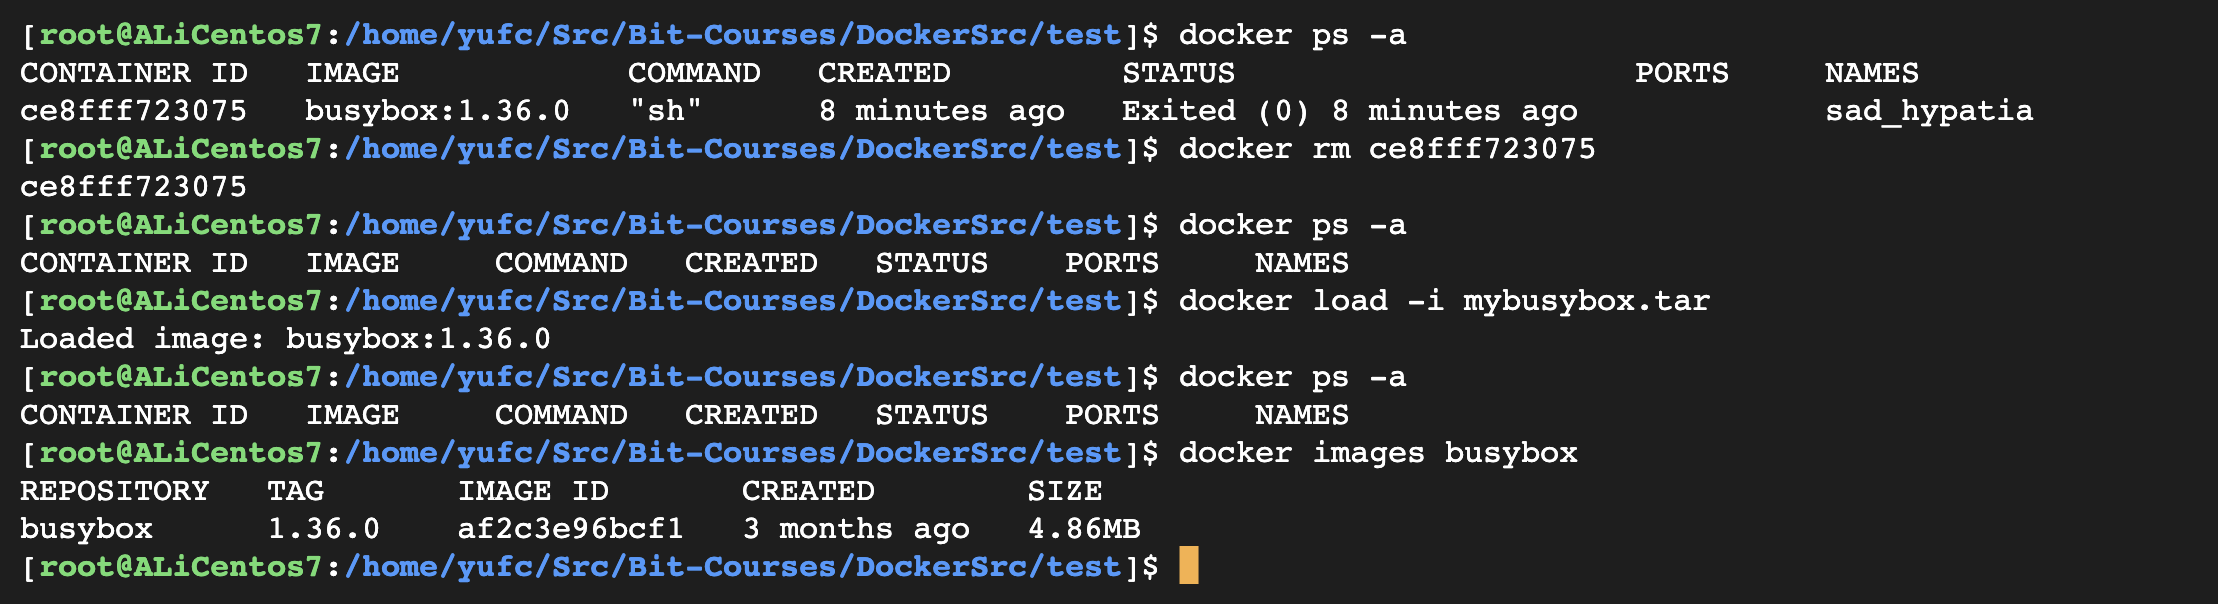
Task: Click the 4.86MB size value
Action: 1084,529
